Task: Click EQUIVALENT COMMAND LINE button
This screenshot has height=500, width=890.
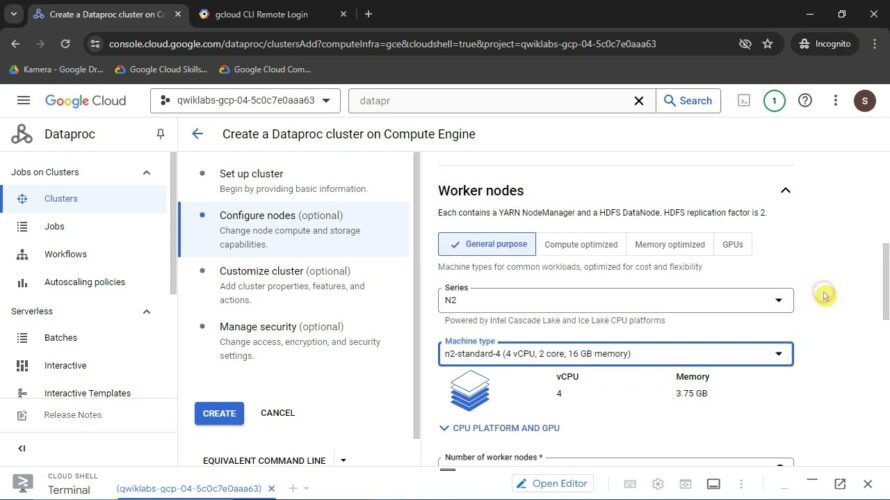Action: [264, 460]
